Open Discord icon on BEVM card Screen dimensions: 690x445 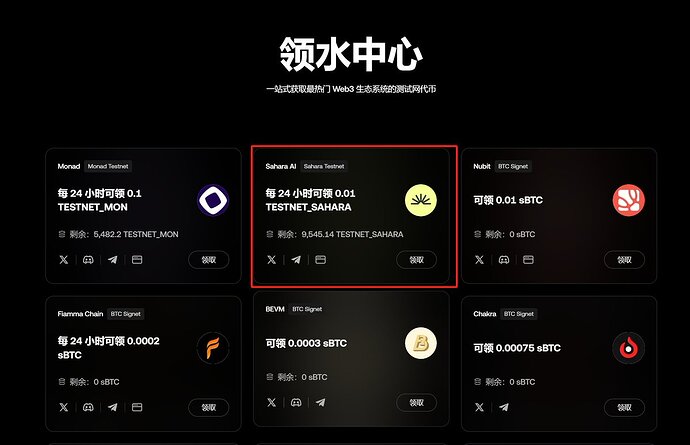tap(296, 402)
